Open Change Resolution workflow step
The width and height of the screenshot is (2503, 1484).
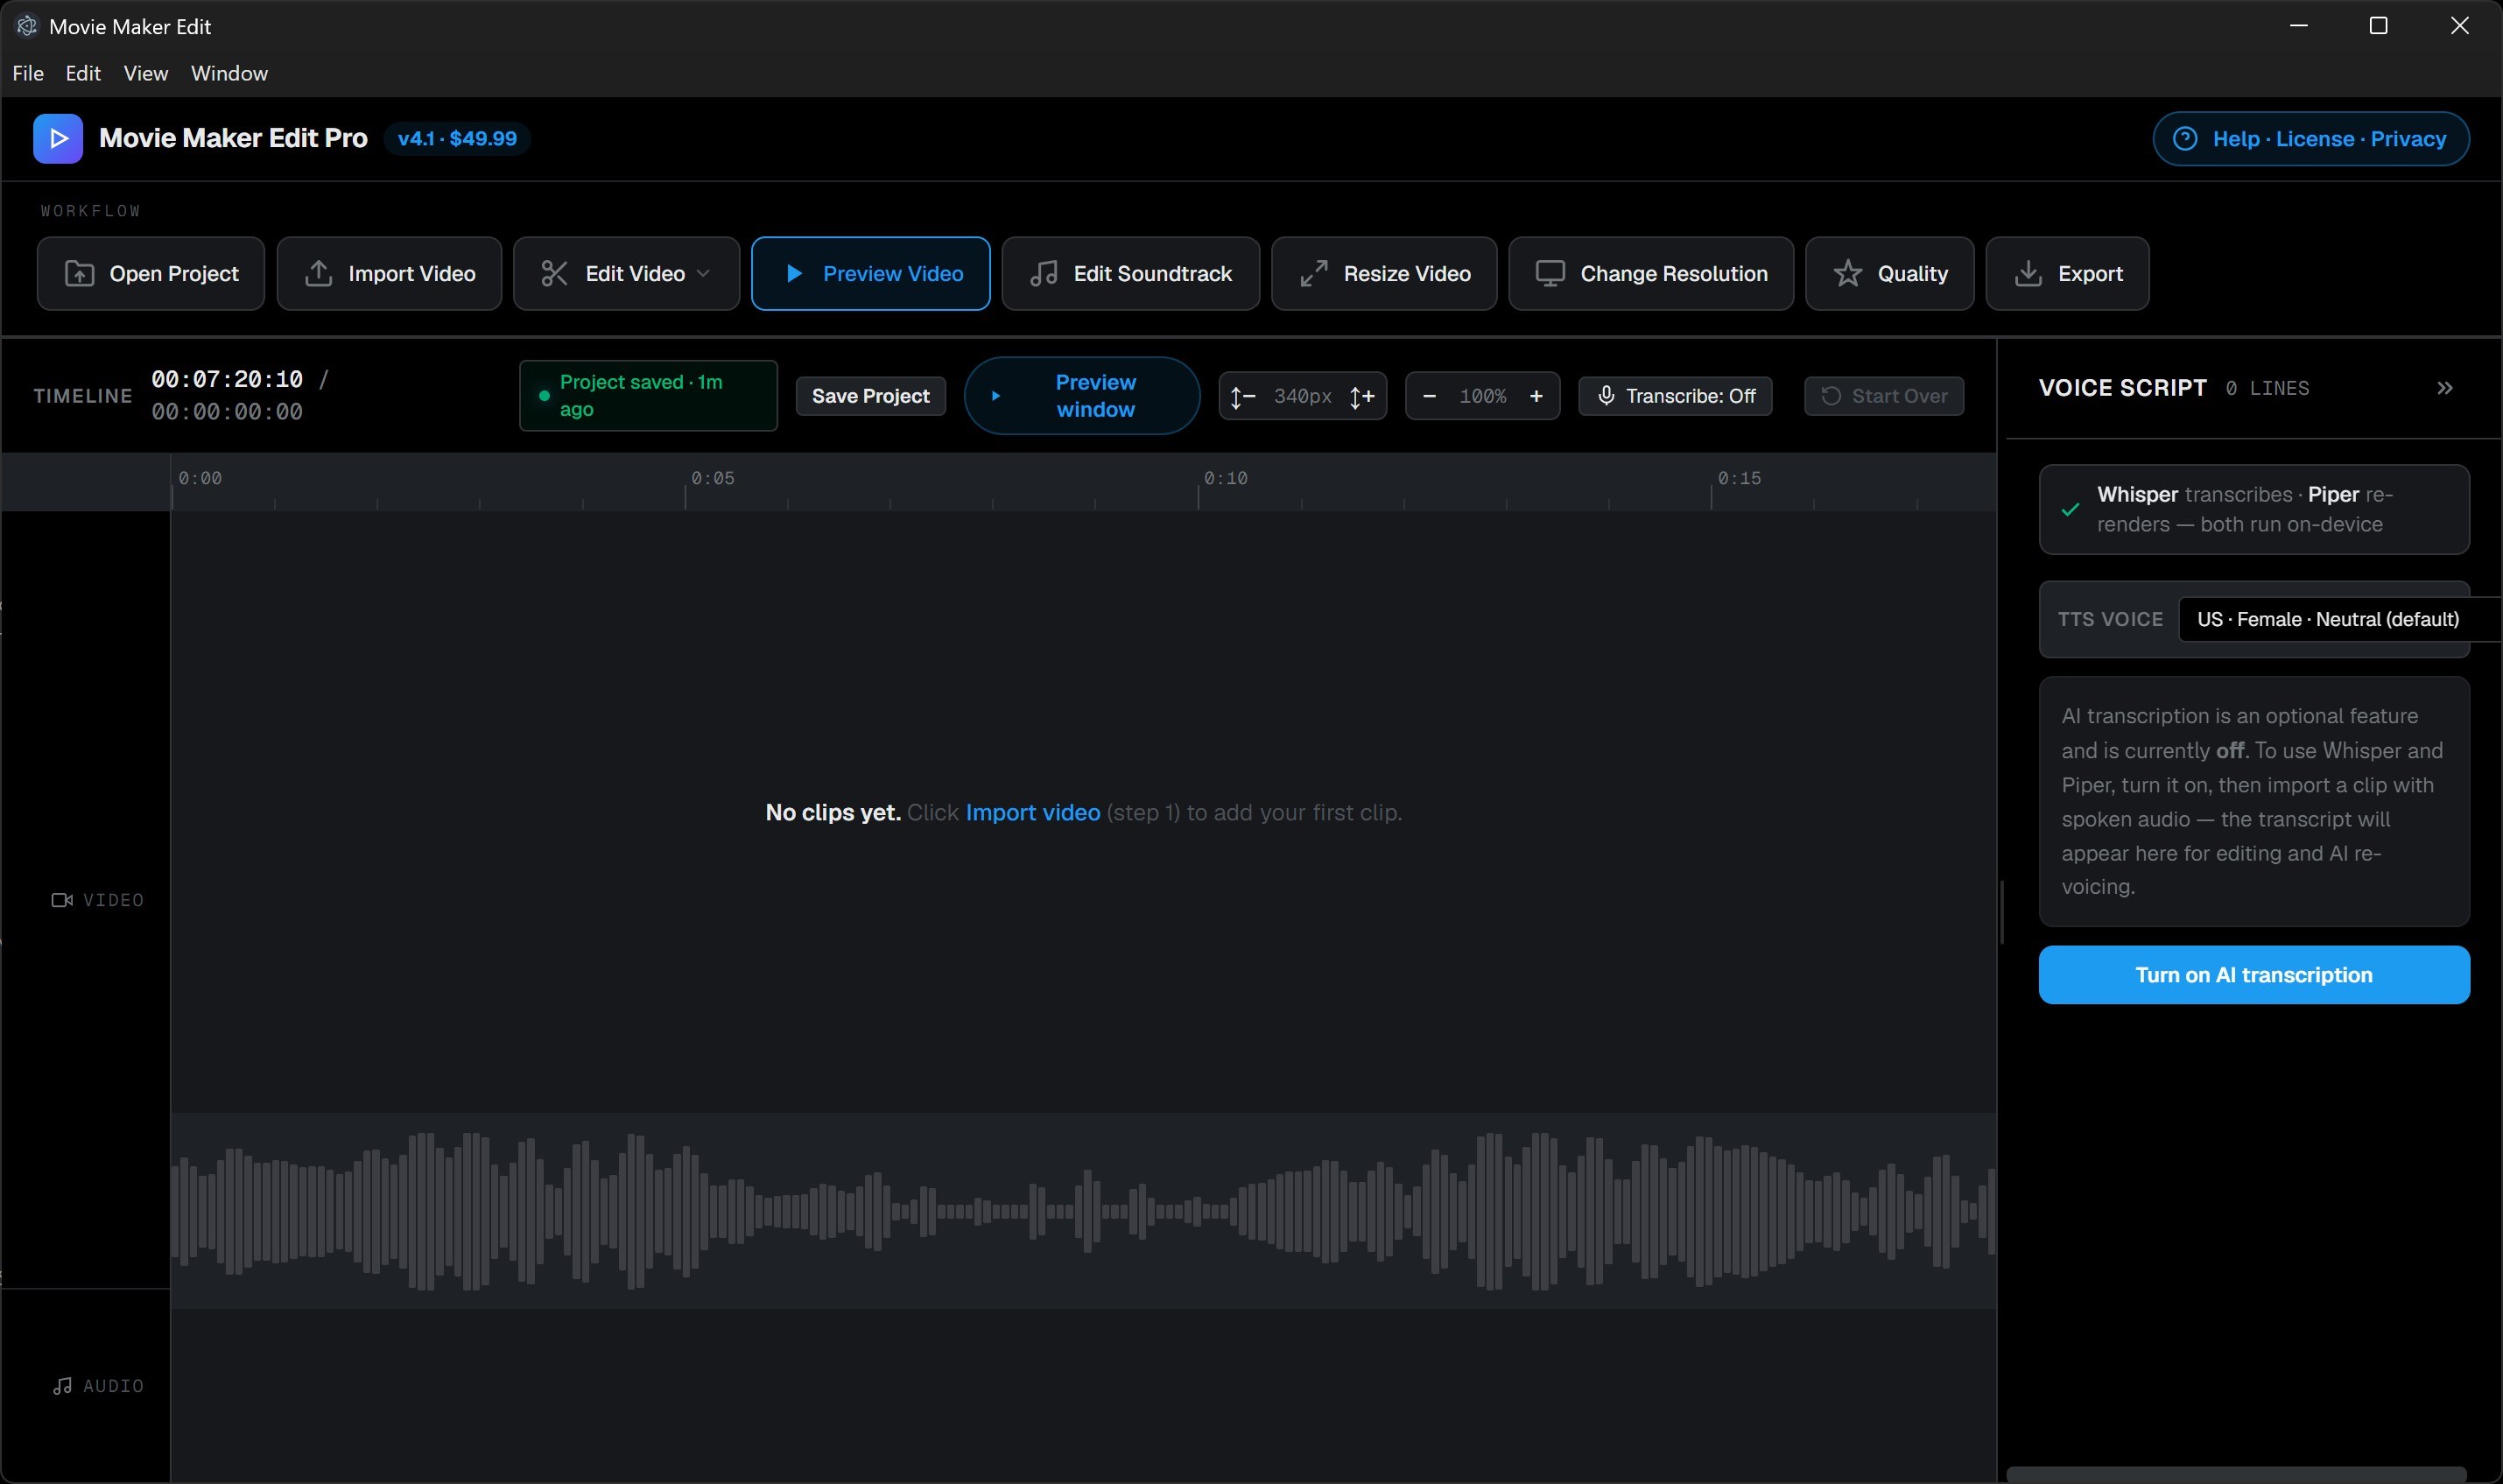pos(1650,273)
